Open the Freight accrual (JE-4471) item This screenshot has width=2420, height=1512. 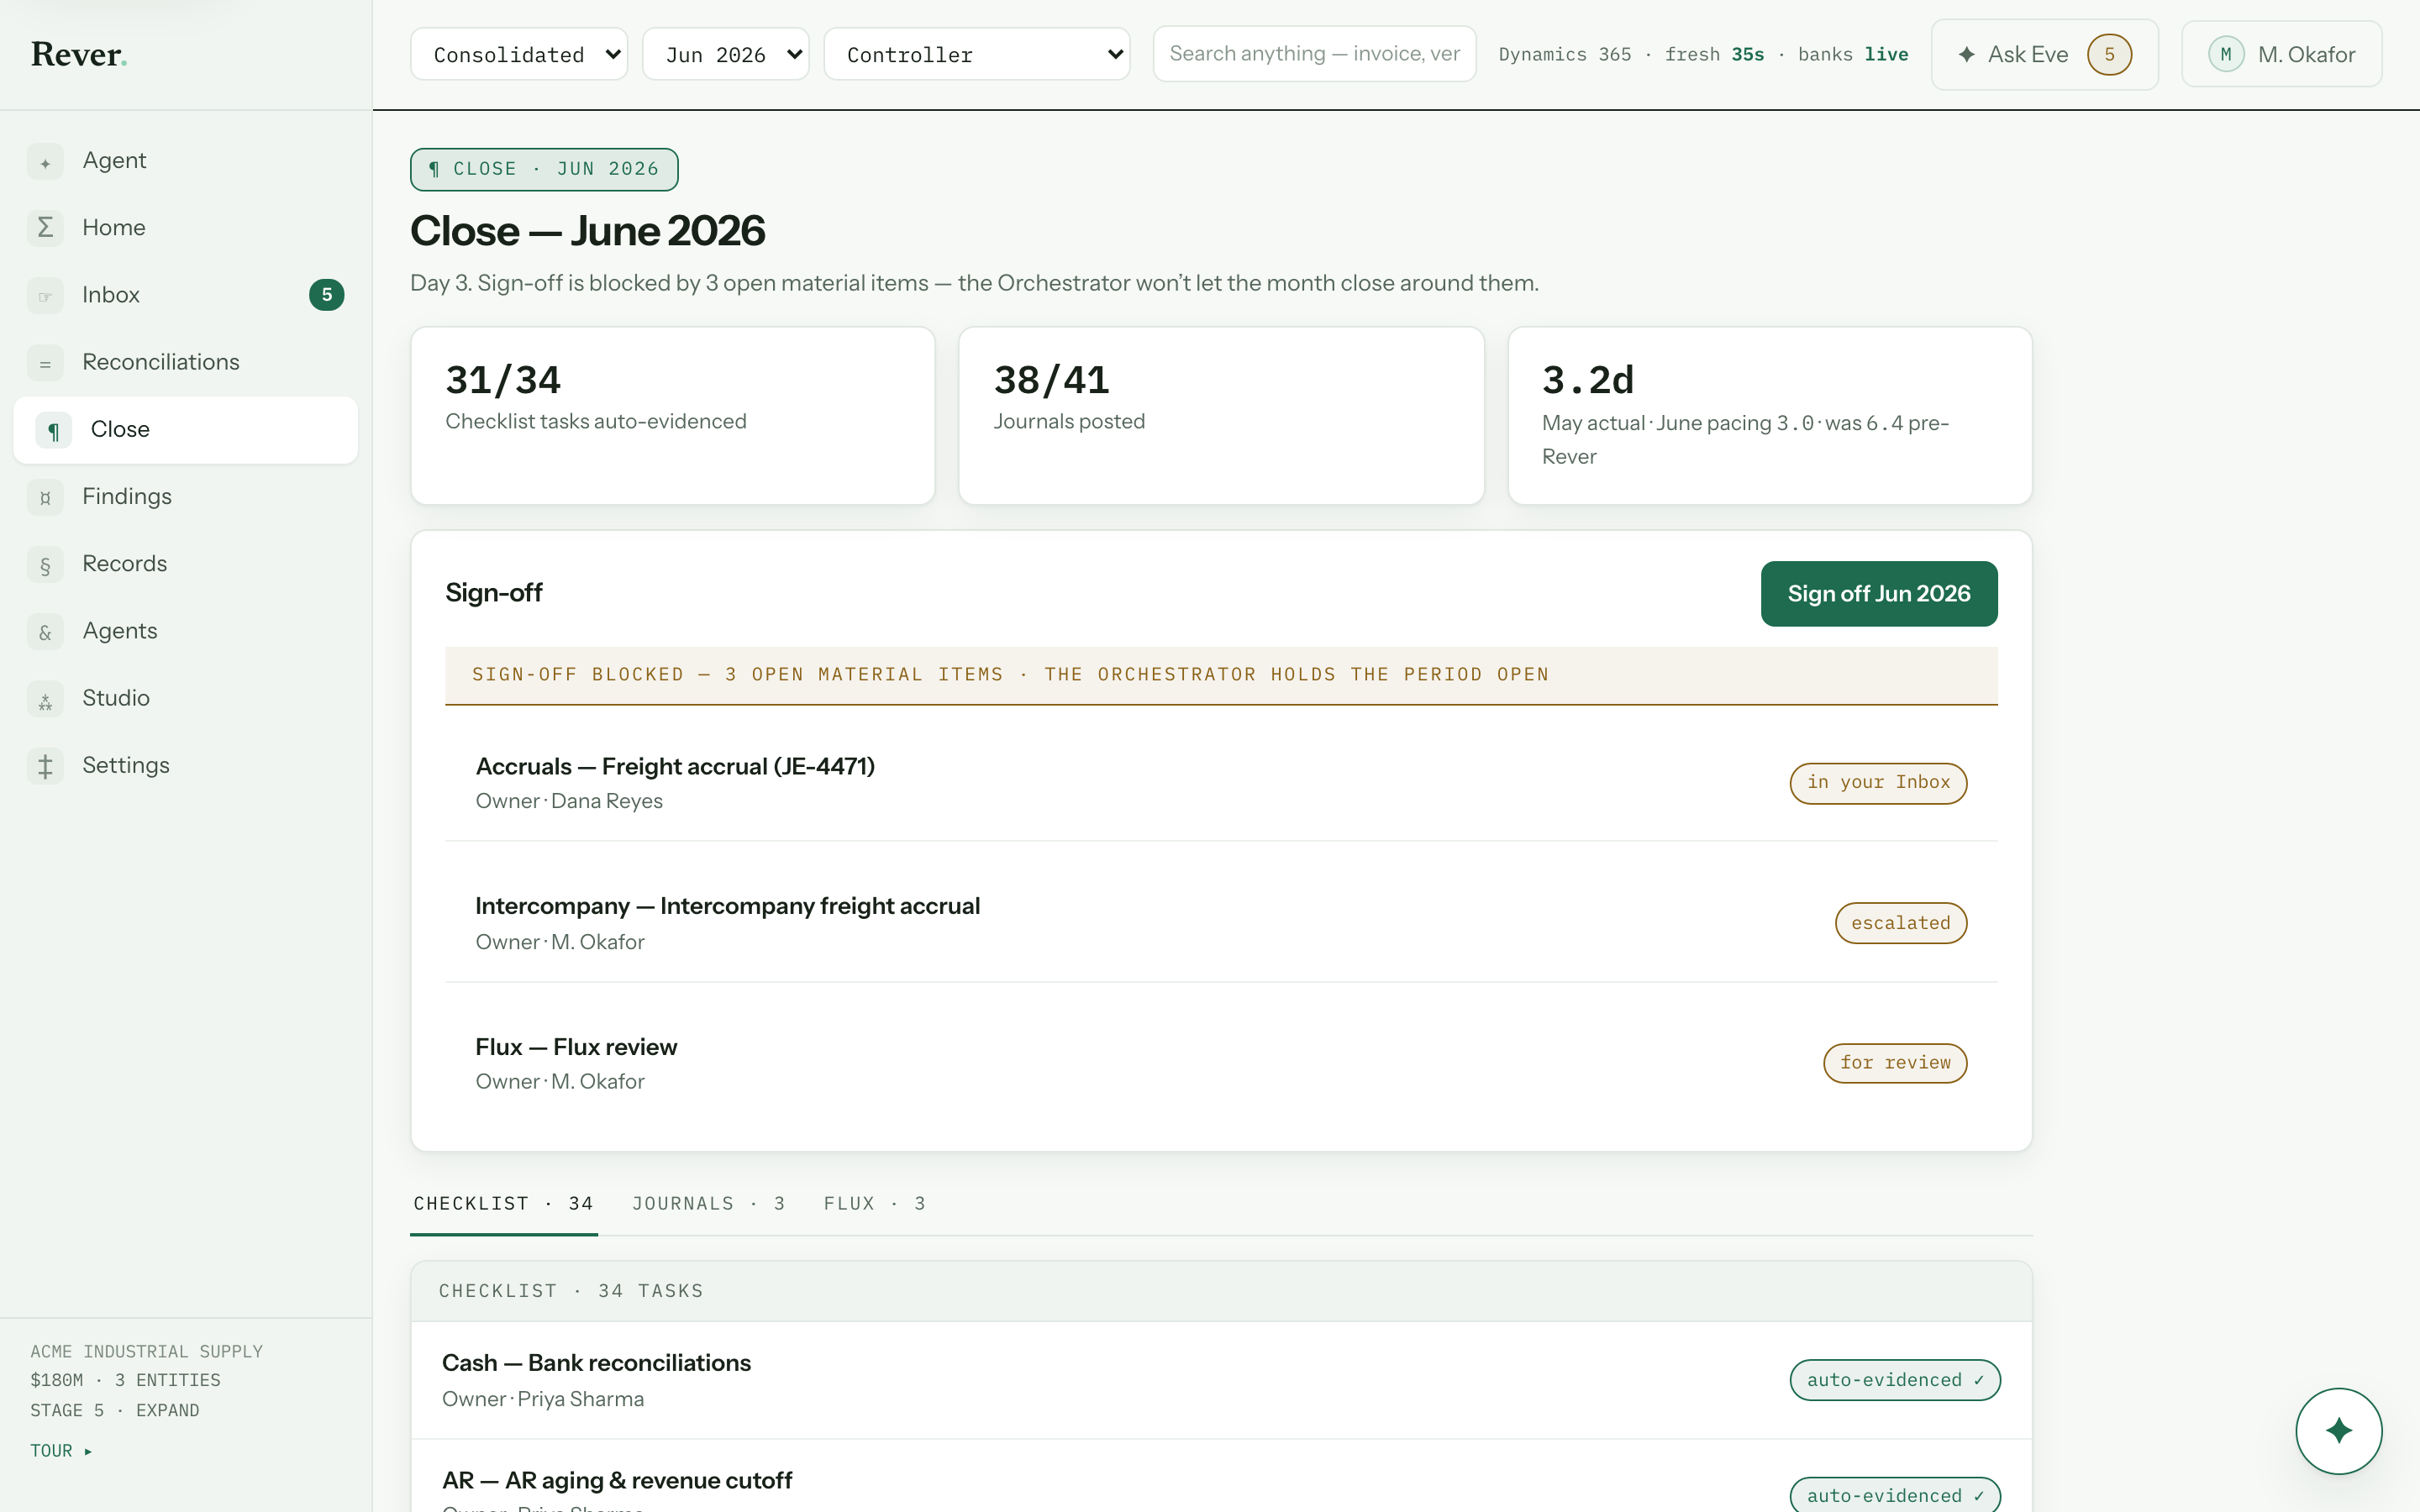pos(1221,783)
